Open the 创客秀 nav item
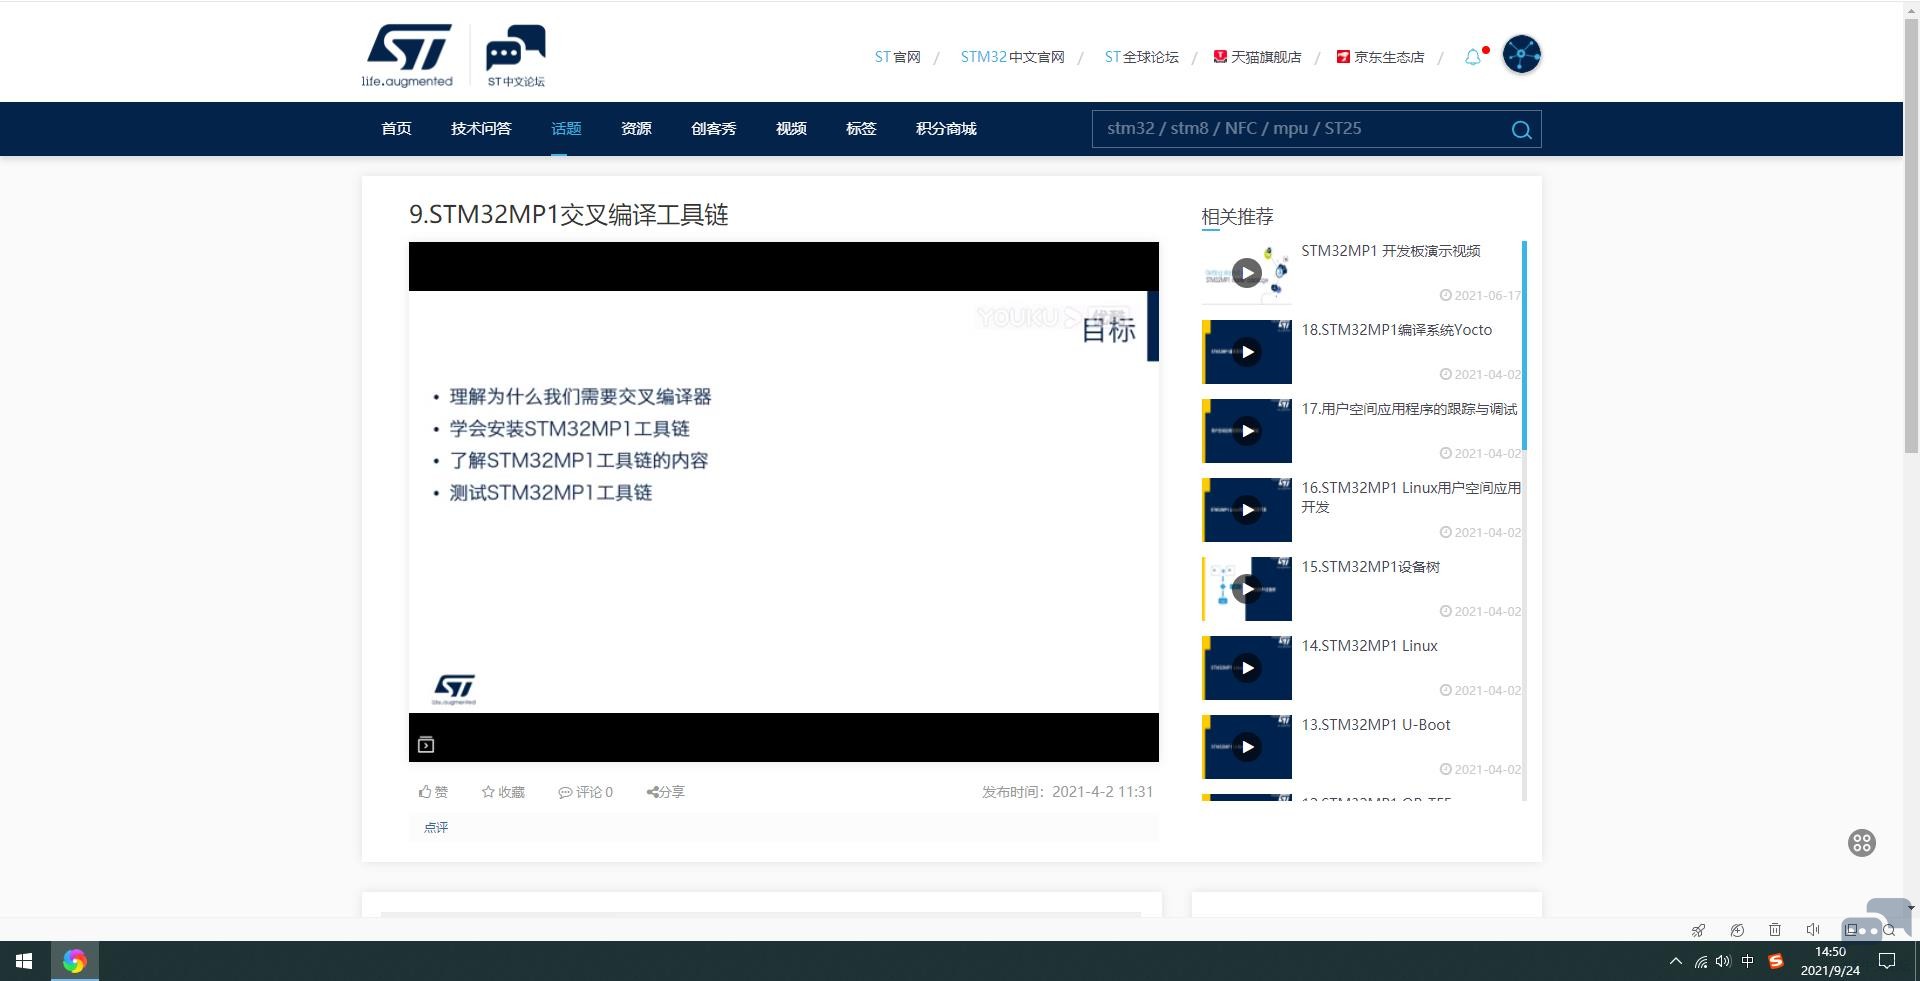 (x=714, y=129)
